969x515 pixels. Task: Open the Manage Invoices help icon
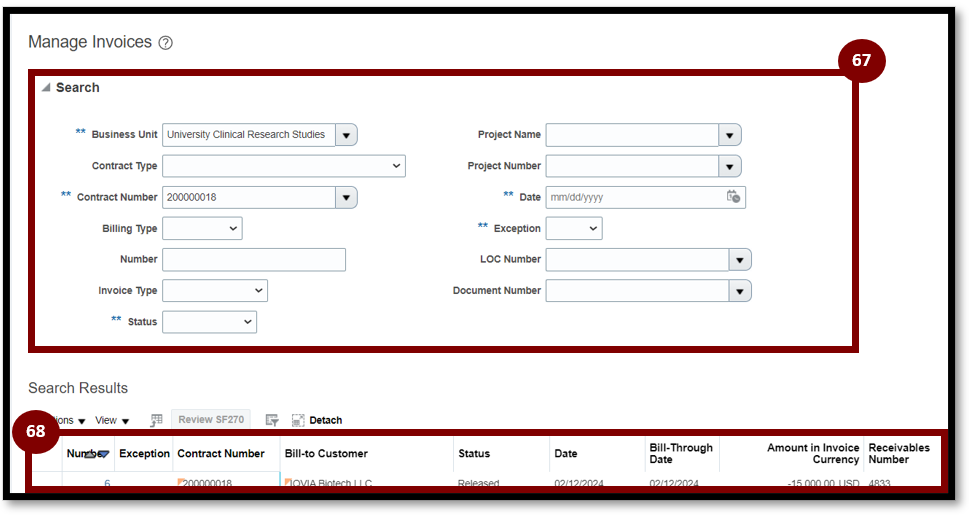tap(166, 43)
